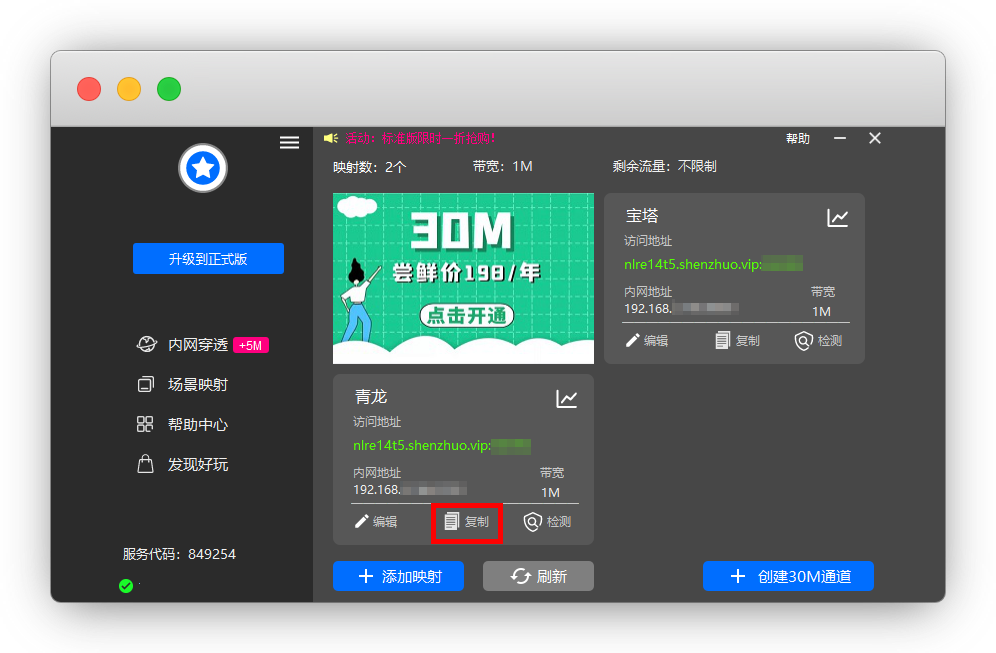This screenshot has height=653, width=996.
Task: Go to 帮助中心 in sidebar
Action: tap(198, 425)
